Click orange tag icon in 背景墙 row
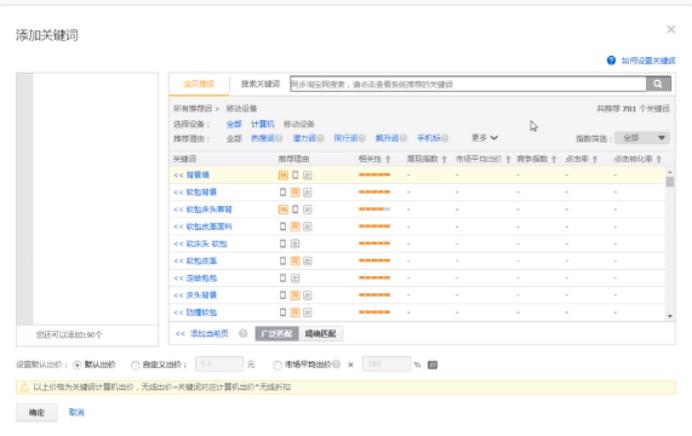Viewport: 692px width, 436px height. pos(283,175)
